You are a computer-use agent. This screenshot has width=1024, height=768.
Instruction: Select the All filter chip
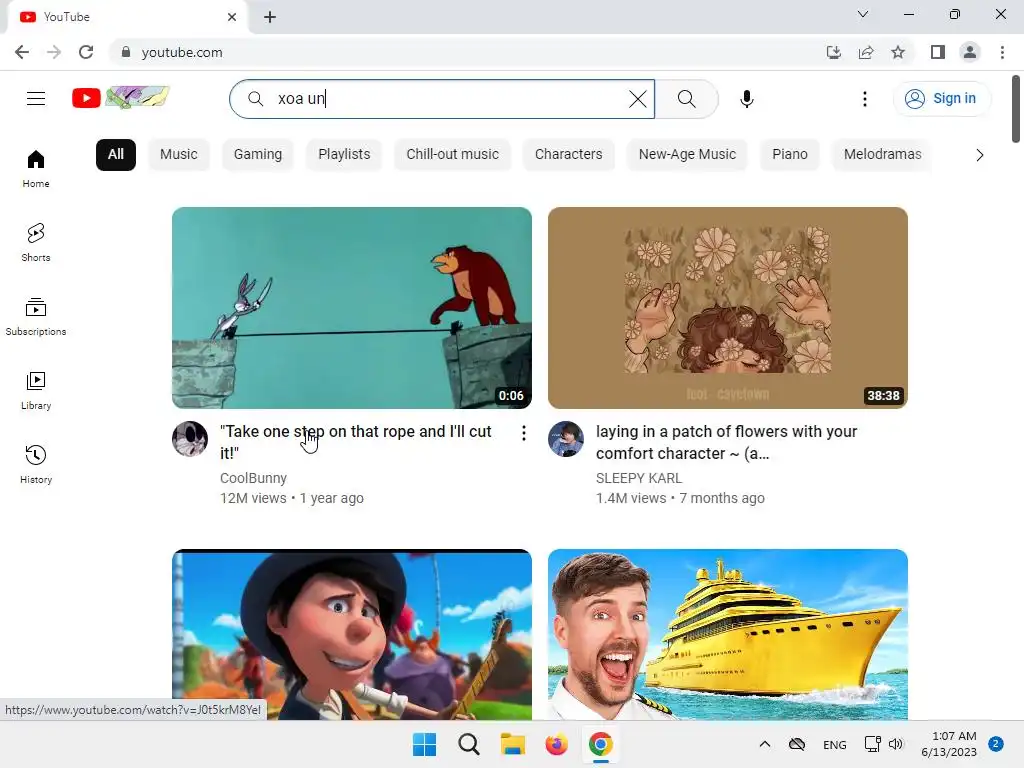[x=116, y=155]
